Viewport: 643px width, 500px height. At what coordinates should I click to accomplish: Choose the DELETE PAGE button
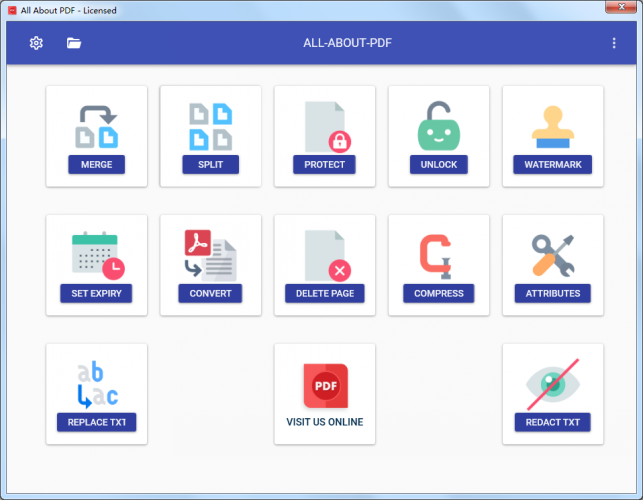coord(325,293)
